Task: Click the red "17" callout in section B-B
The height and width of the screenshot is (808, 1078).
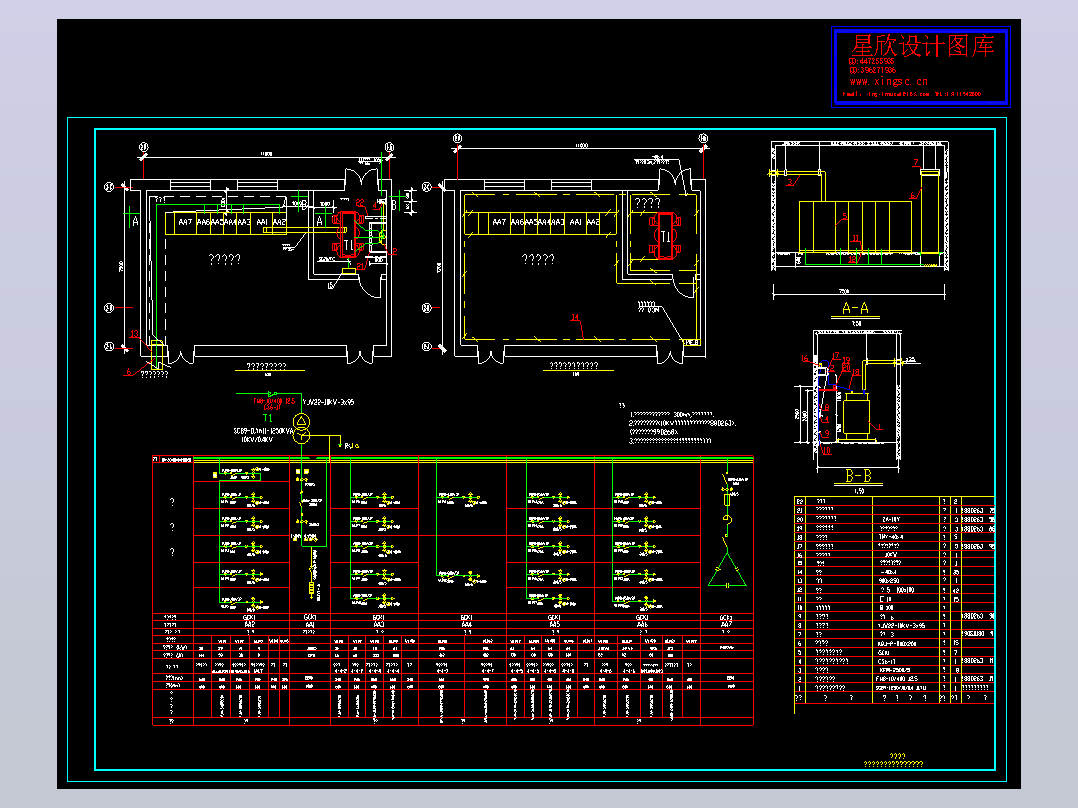Action: click(x=836, y=356)
